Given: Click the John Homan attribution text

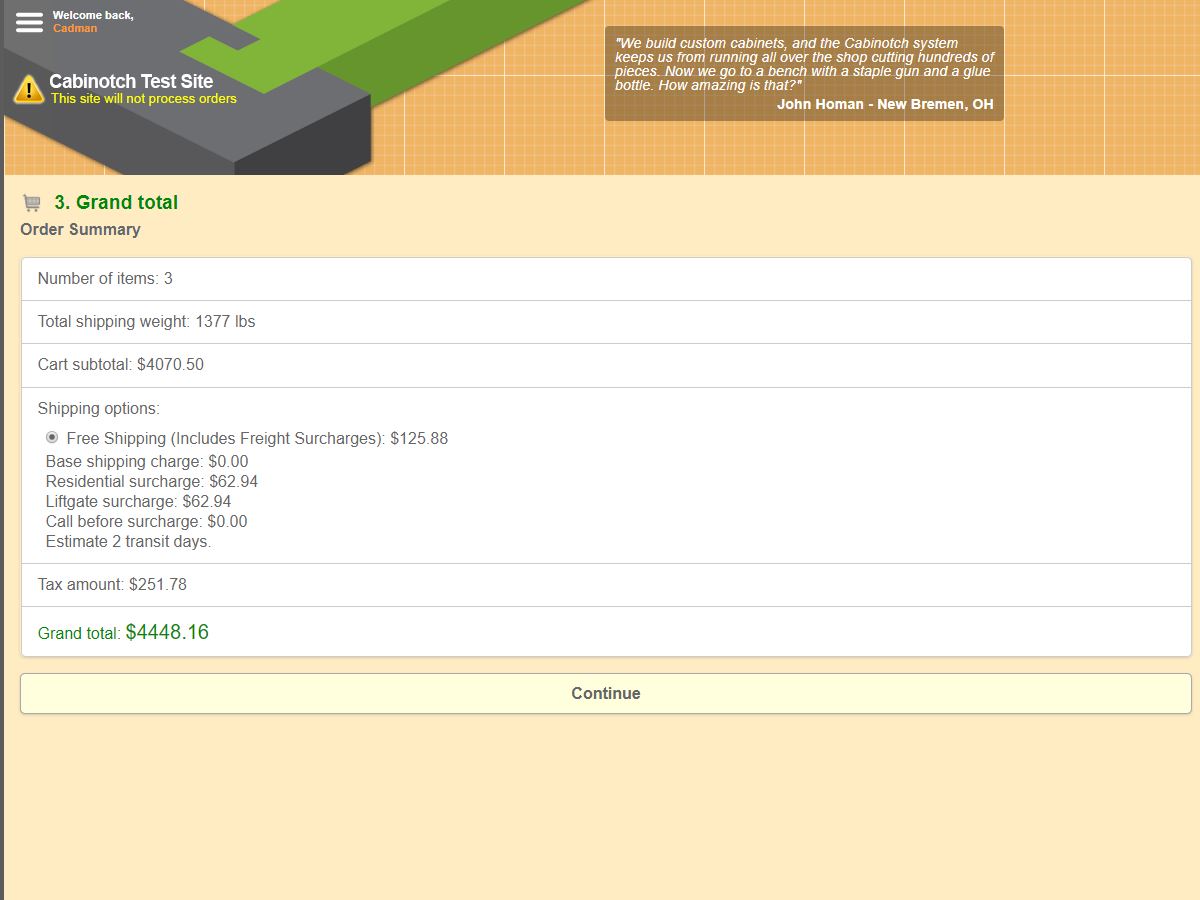Looking at the screenshot, I should click(885, 104).
